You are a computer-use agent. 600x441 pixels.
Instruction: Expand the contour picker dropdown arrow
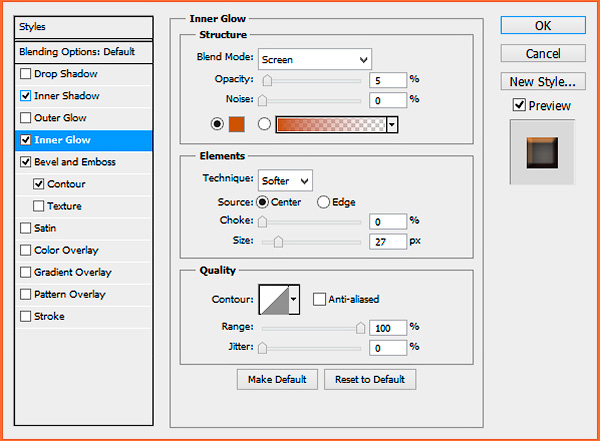point(294,299)
